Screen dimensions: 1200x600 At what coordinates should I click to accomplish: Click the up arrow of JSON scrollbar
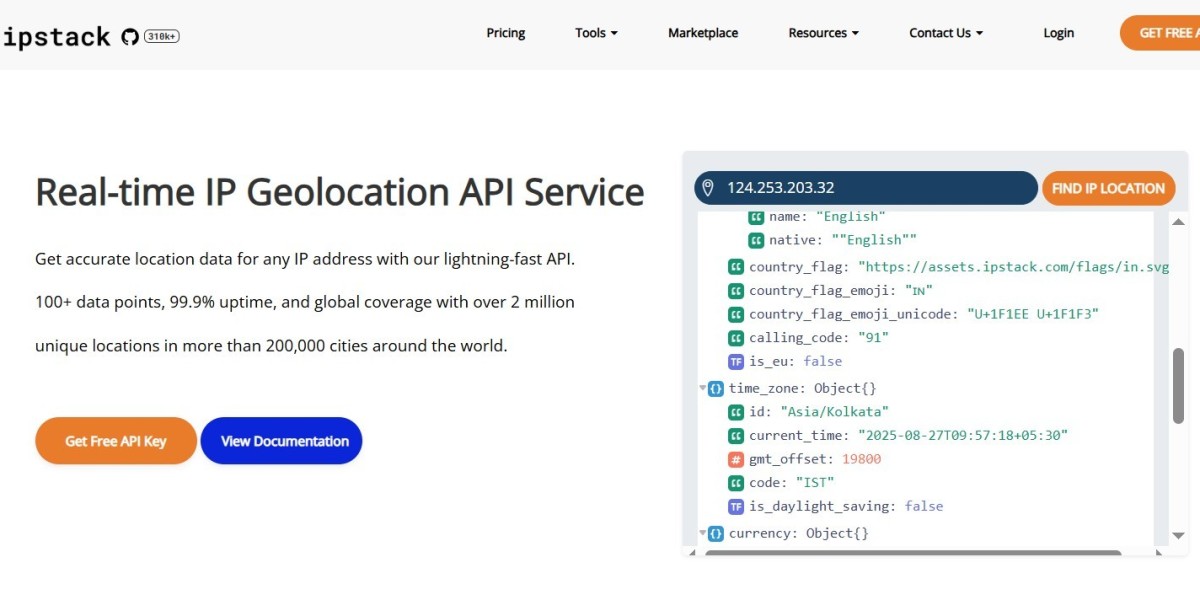coord(1178,221)
